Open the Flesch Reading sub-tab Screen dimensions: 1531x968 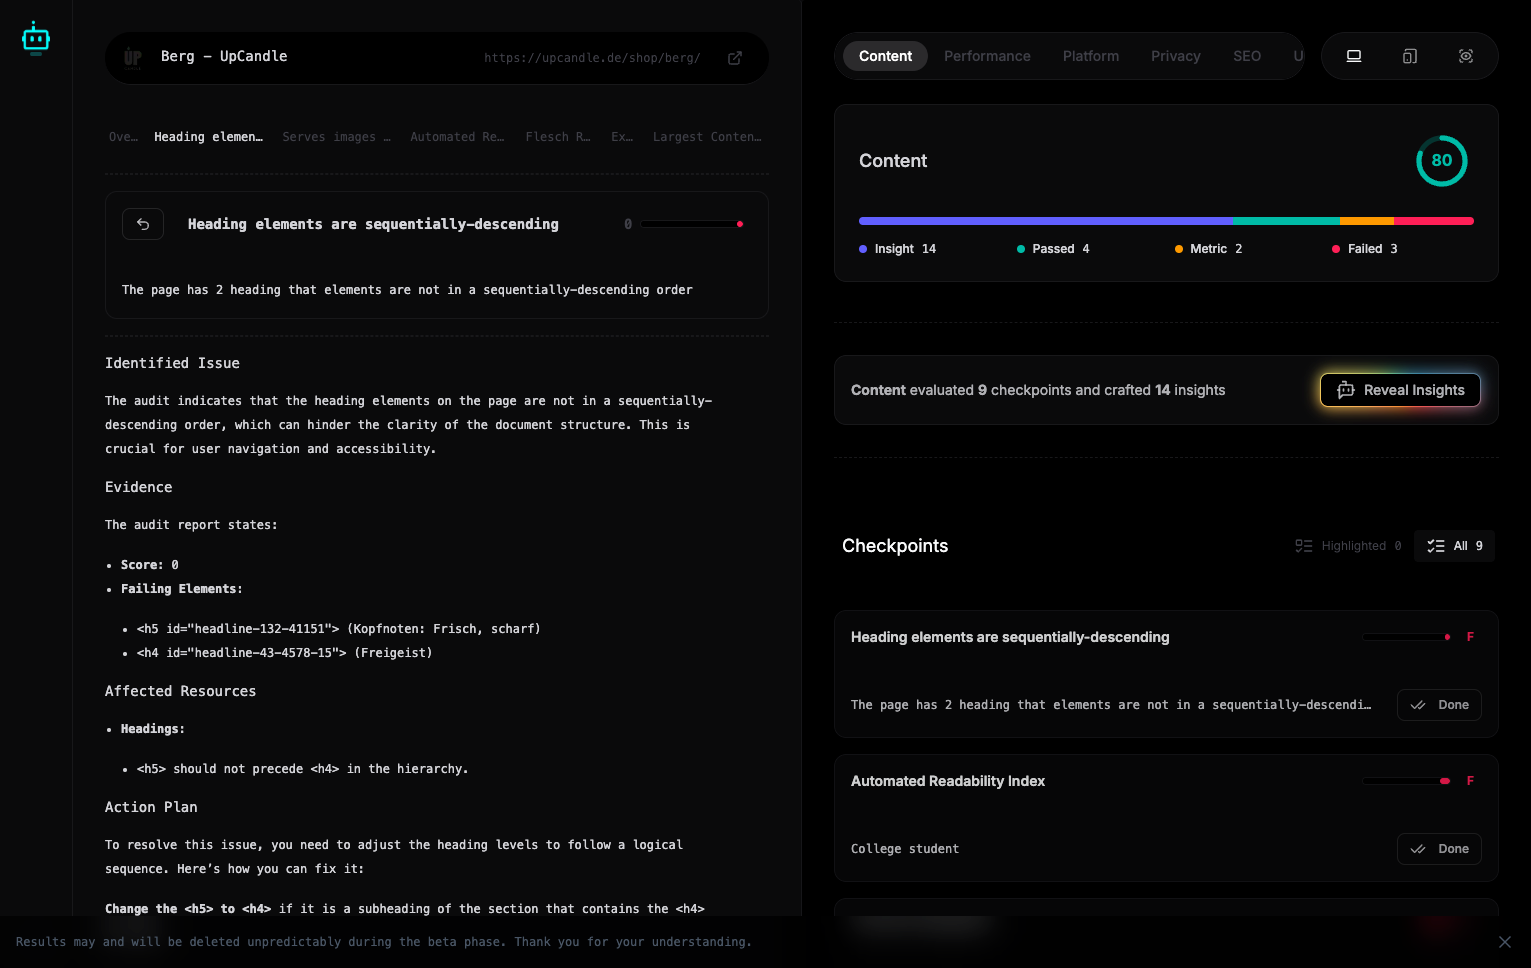click(x=557, y=137)
